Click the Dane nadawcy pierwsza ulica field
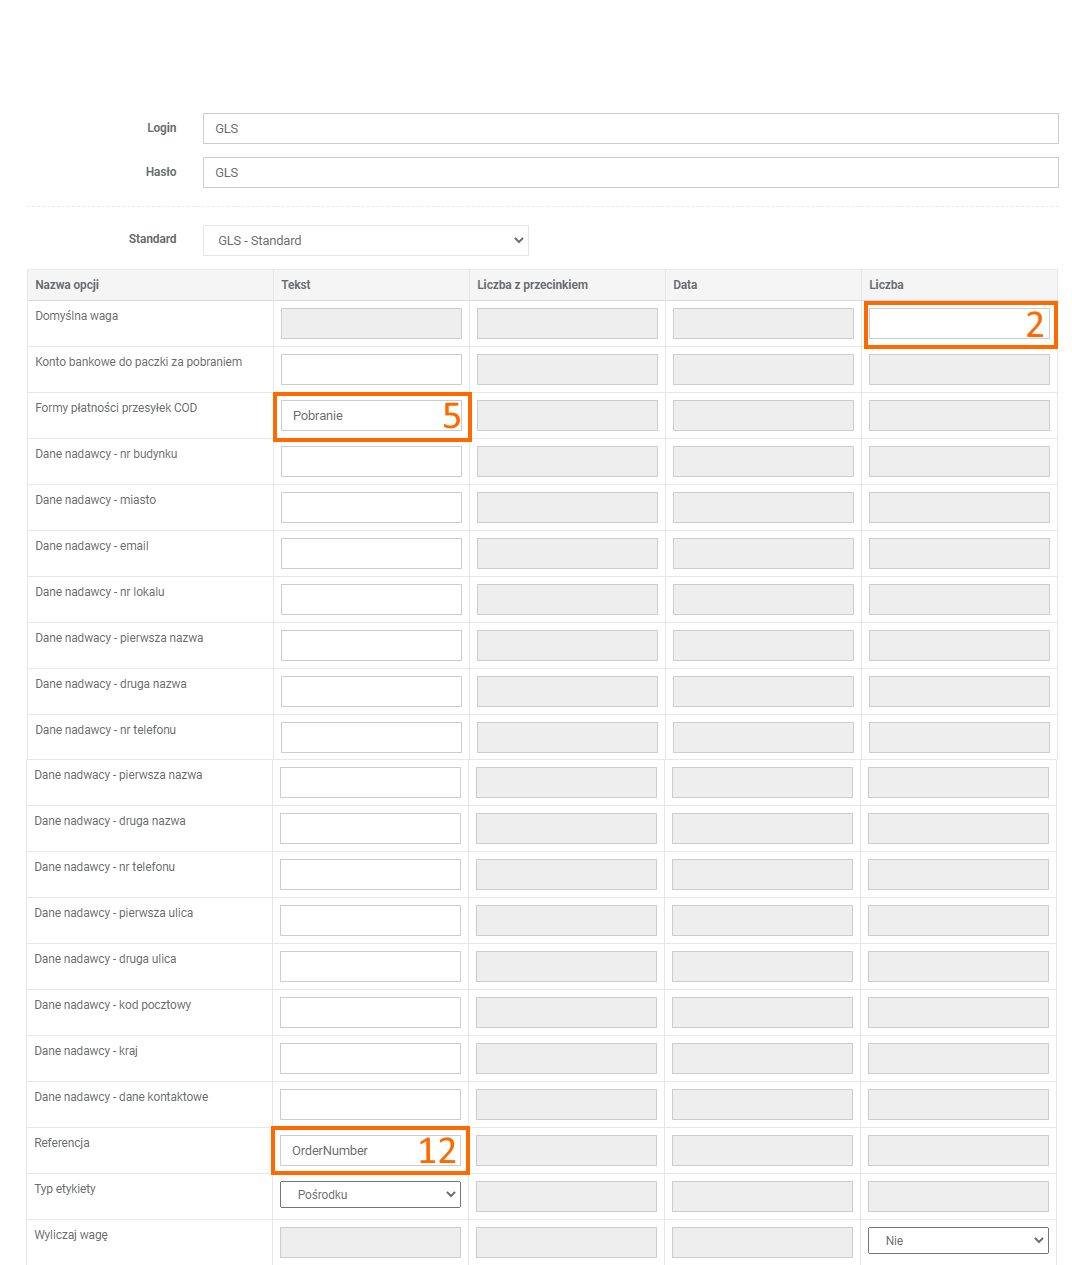The height and width of the screenshot is (1265, 1072). 370,920
